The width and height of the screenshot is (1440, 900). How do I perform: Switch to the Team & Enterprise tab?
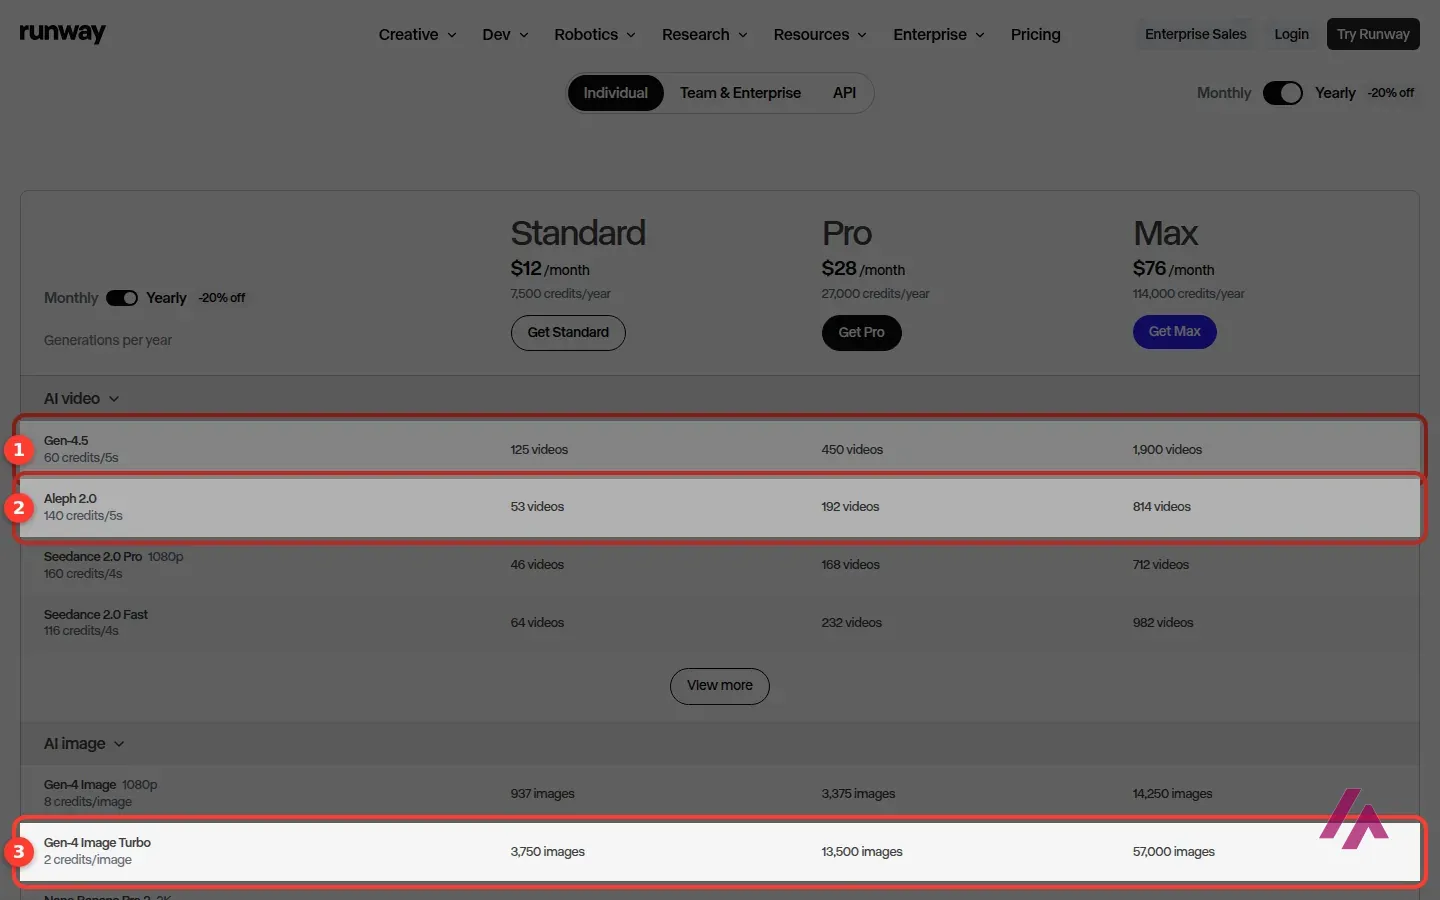[x=740, y=93]
